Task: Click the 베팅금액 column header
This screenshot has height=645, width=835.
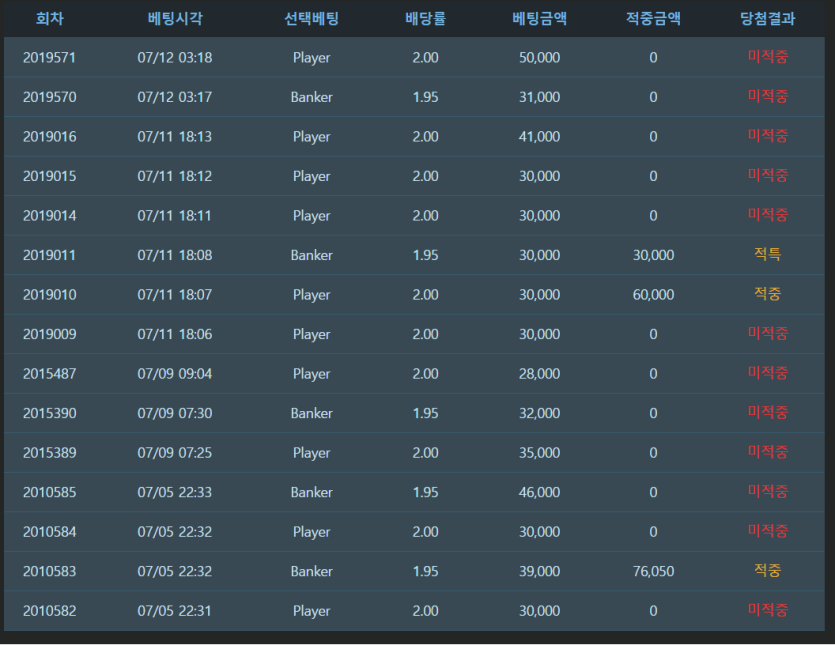Action: 539,19
